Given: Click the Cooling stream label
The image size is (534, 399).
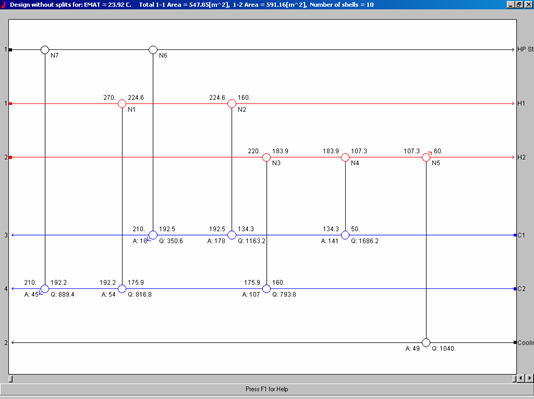Looking at the screenshot, I should 525,342.
